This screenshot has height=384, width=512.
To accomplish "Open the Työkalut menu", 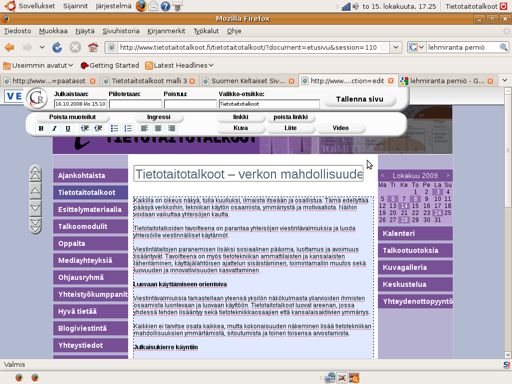I will 206,31.
